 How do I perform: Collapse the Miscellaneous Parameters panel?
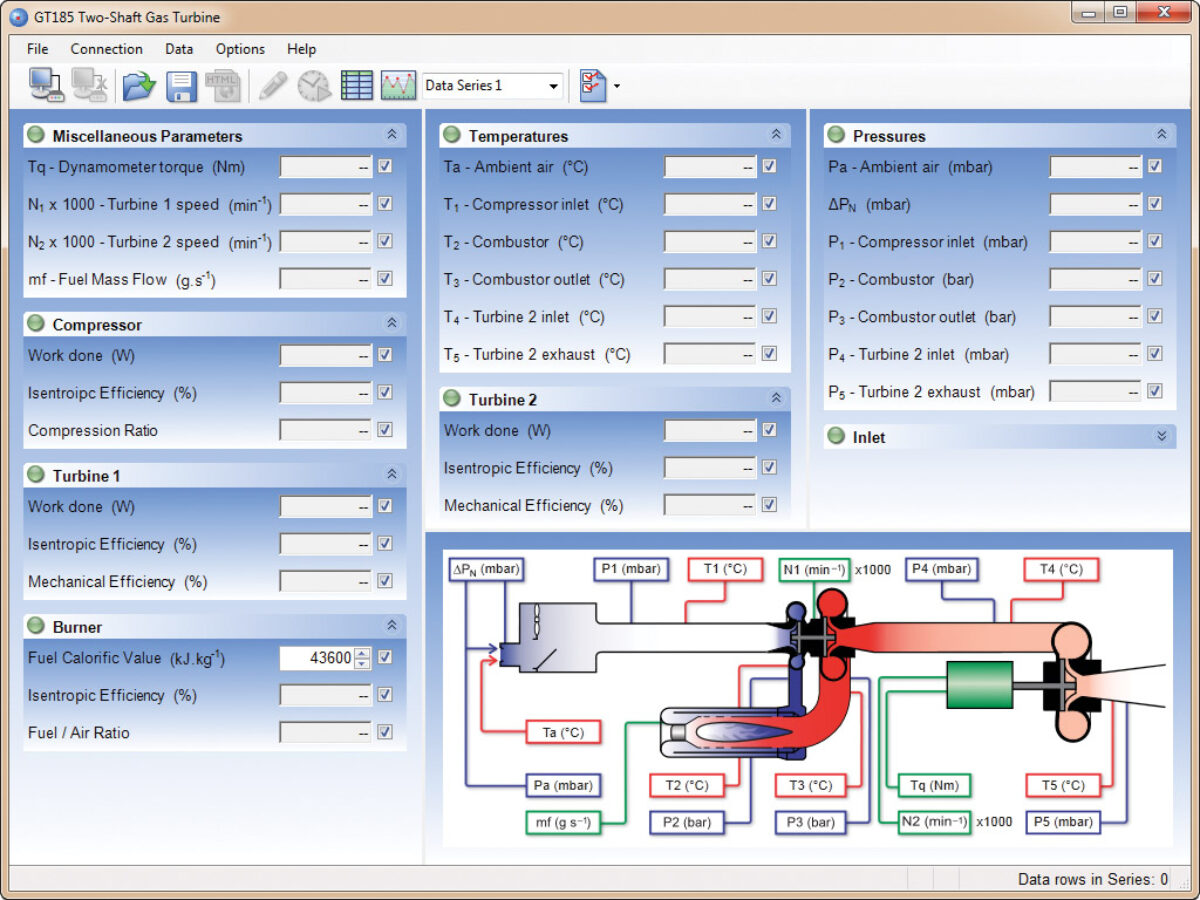[x=391, y=134]
